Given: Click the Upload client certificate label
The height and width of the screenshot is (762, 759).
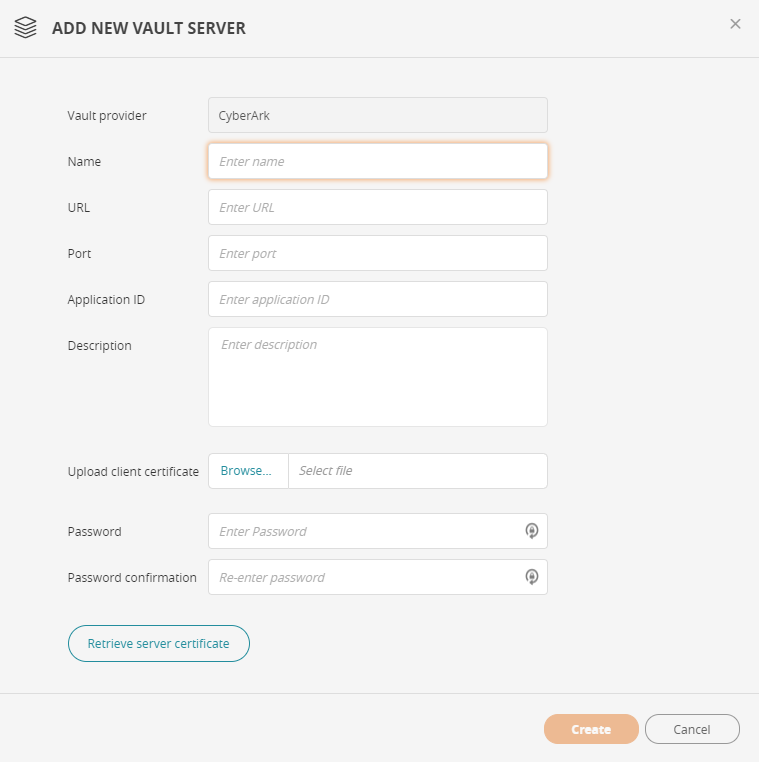Looking at the screenshot, I should (x=133, y=472).
